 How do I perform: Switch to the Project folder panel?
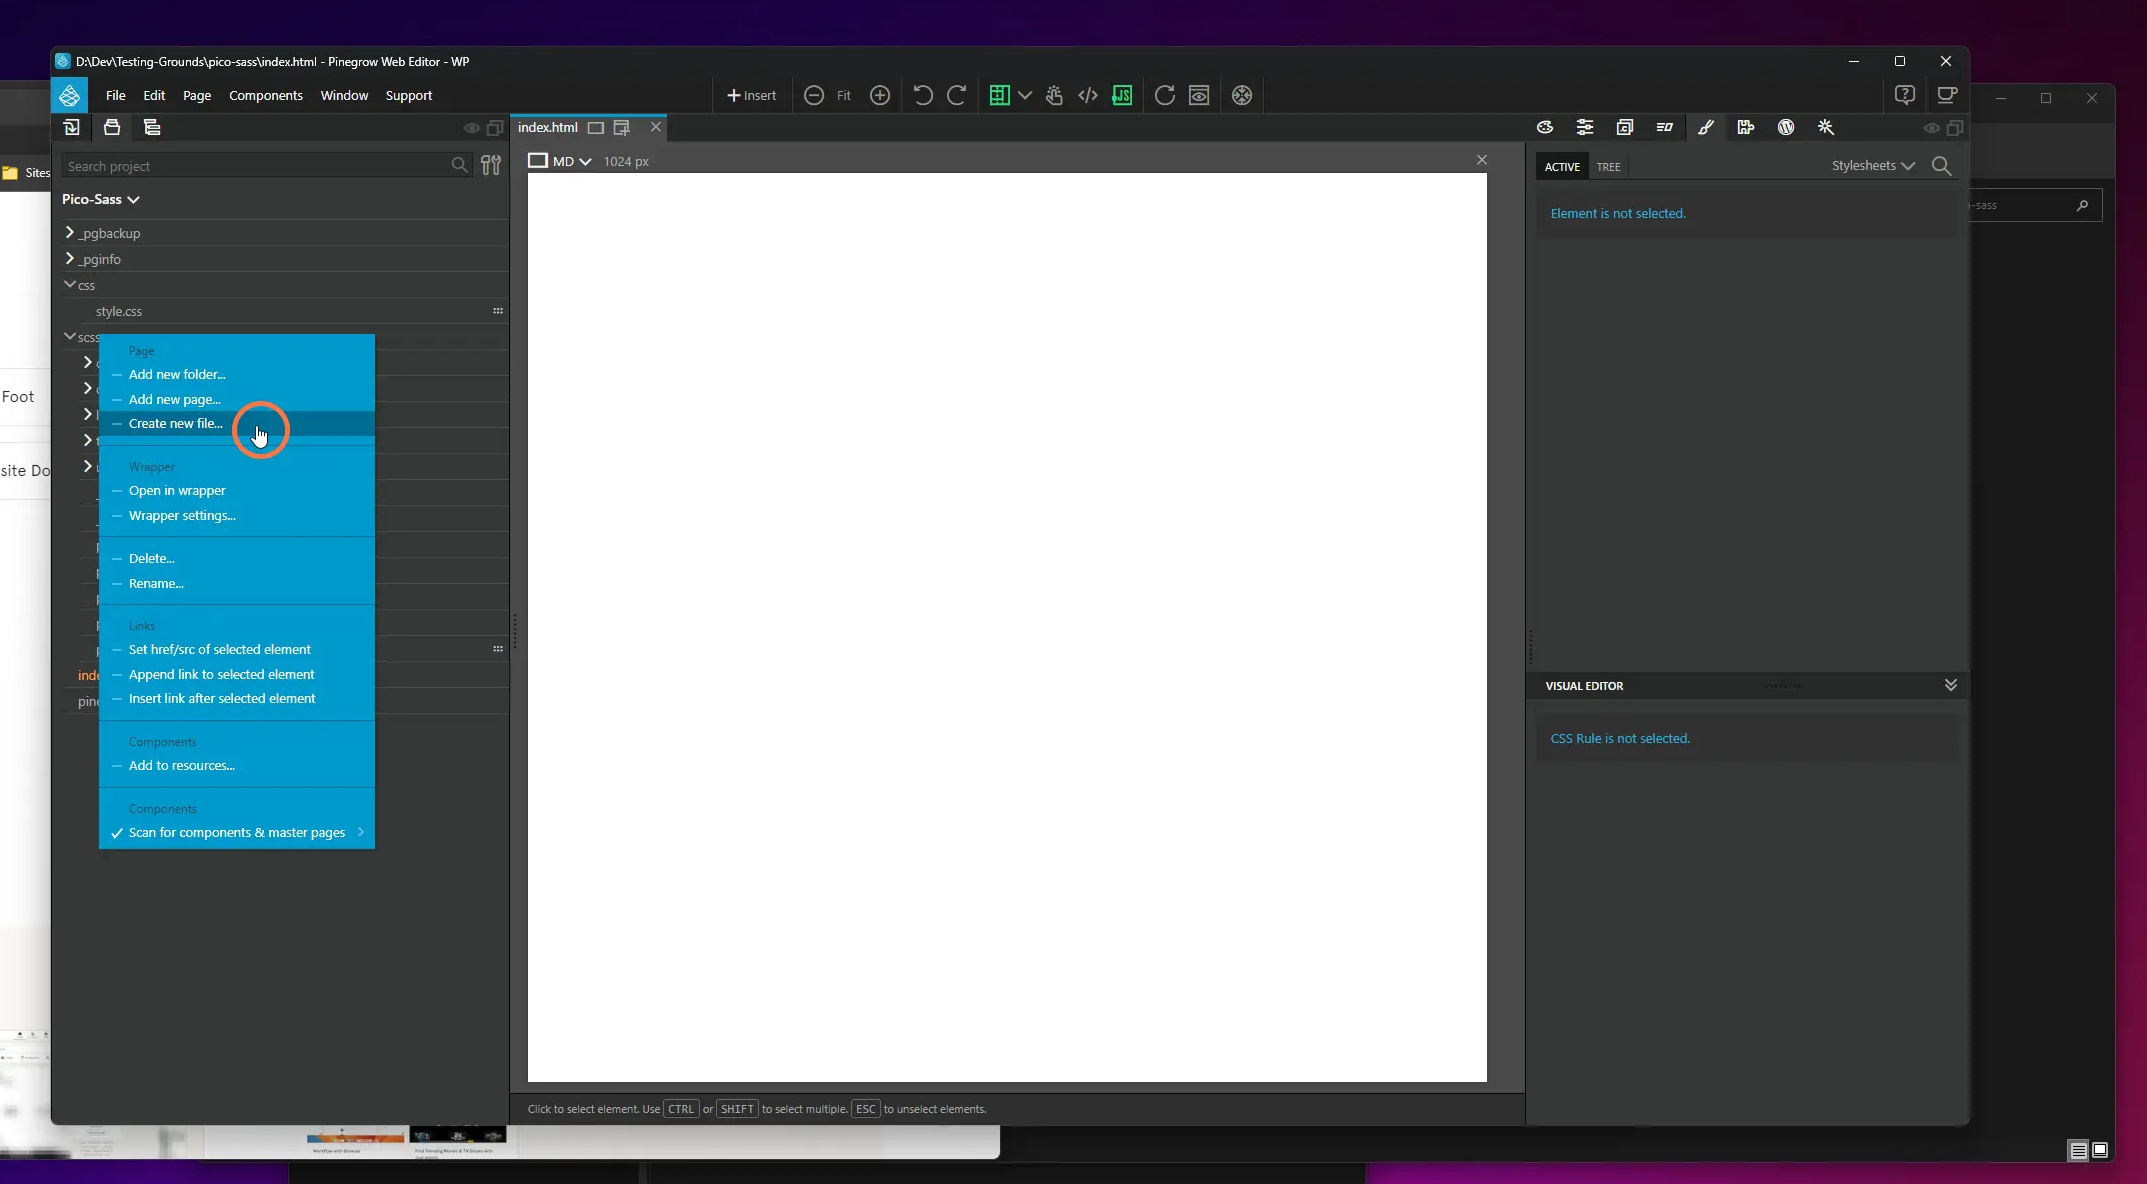click(x=112, y=127)
